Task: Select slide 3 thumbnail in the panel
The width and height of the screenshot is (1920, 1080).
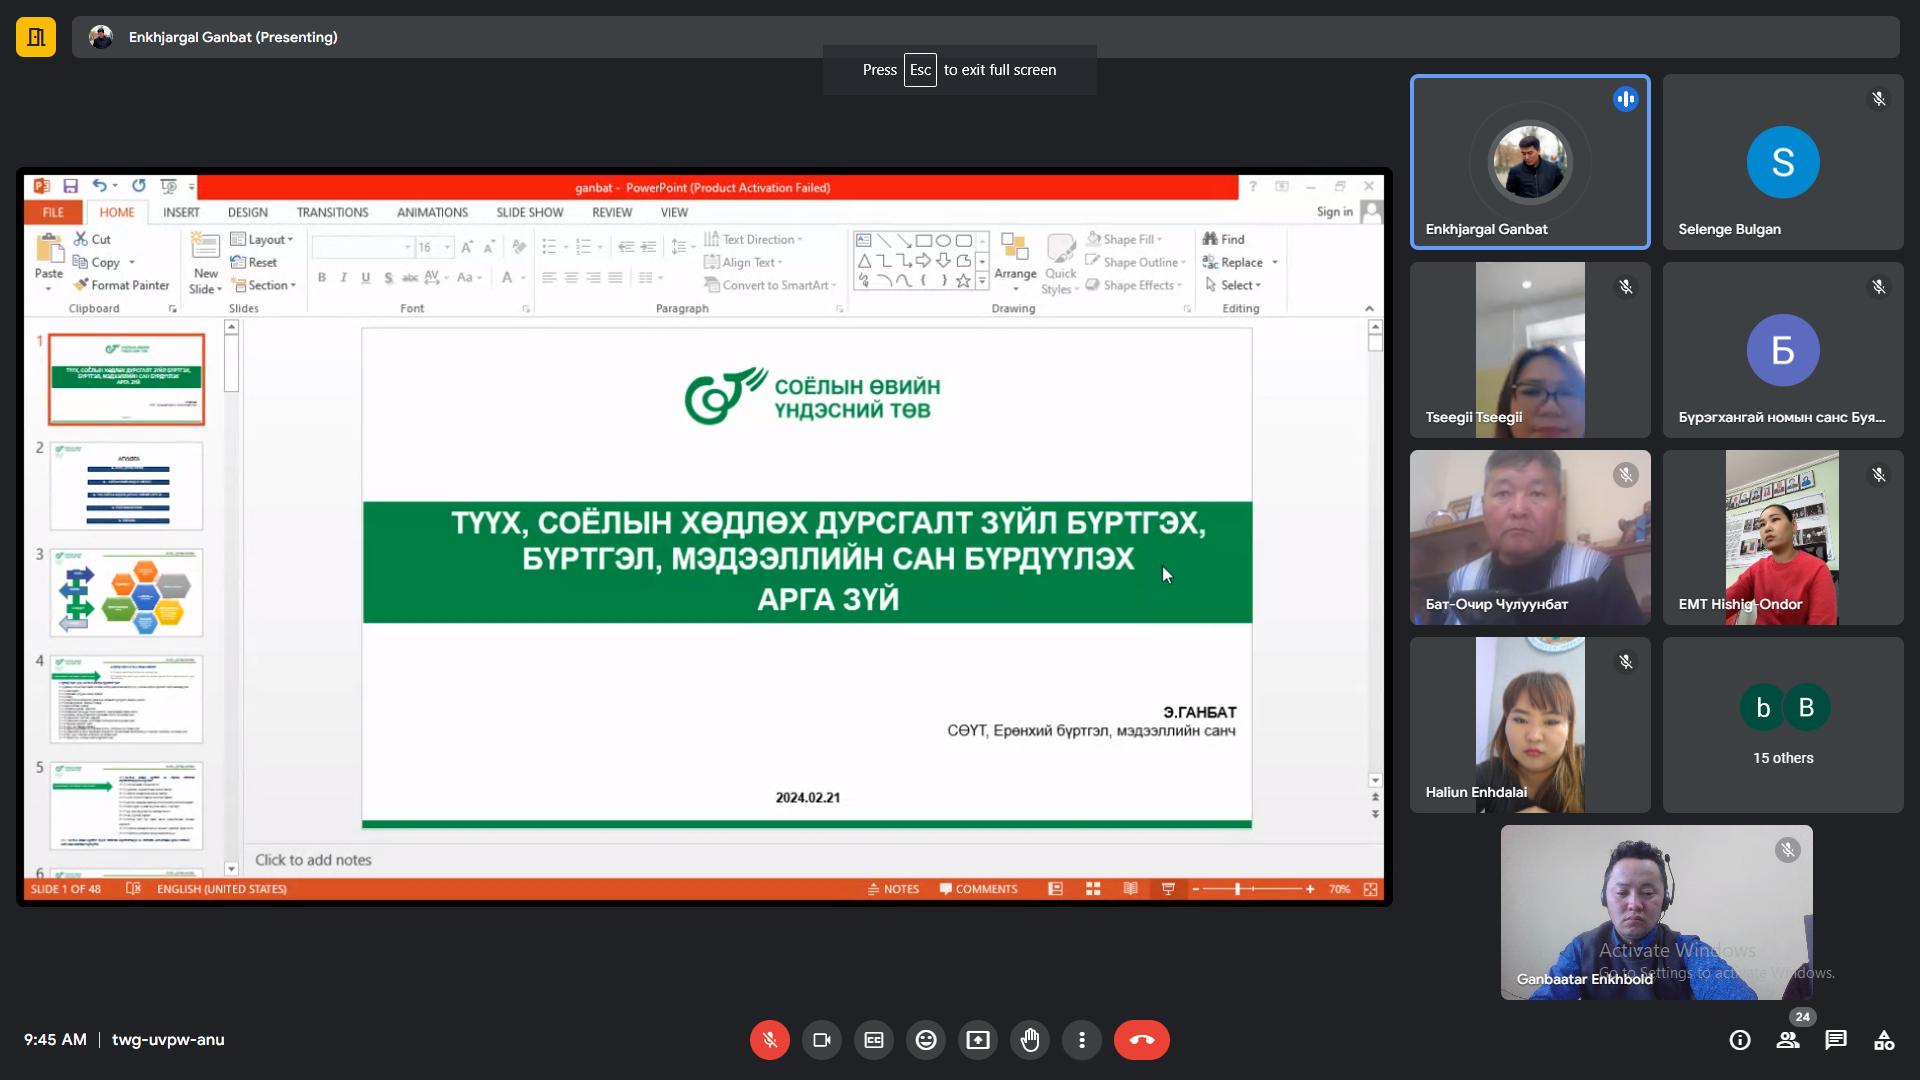Action: 127,592
